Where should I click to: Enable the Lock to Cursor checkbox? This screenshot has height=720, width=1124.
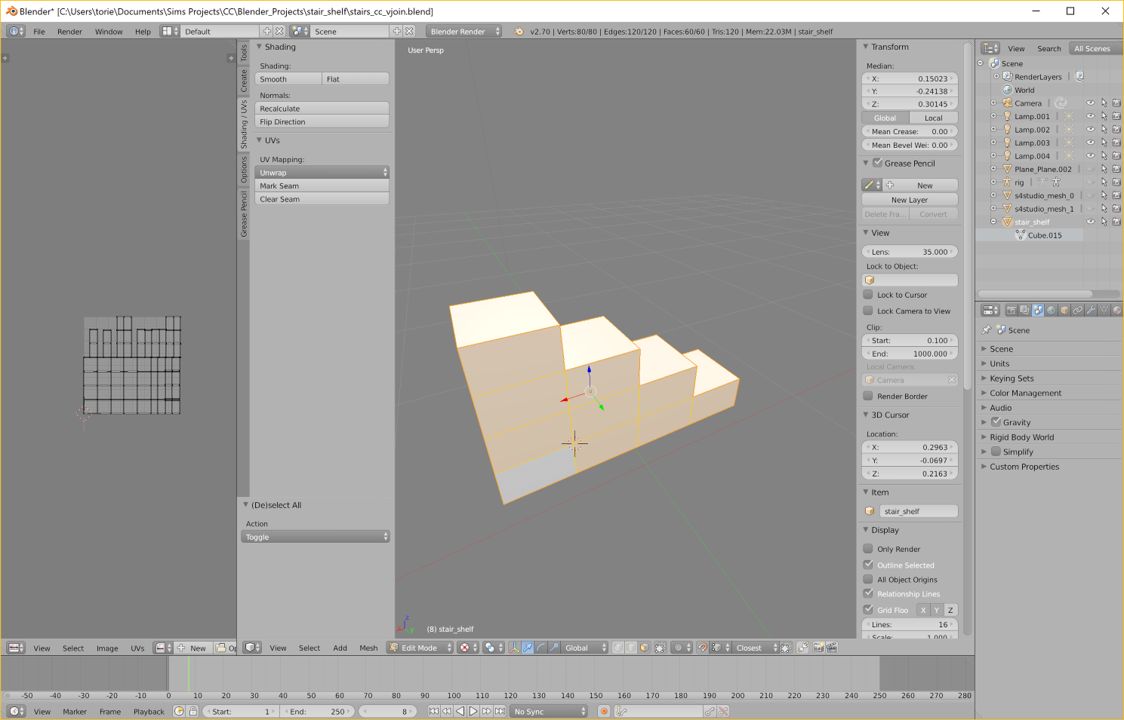868,295
